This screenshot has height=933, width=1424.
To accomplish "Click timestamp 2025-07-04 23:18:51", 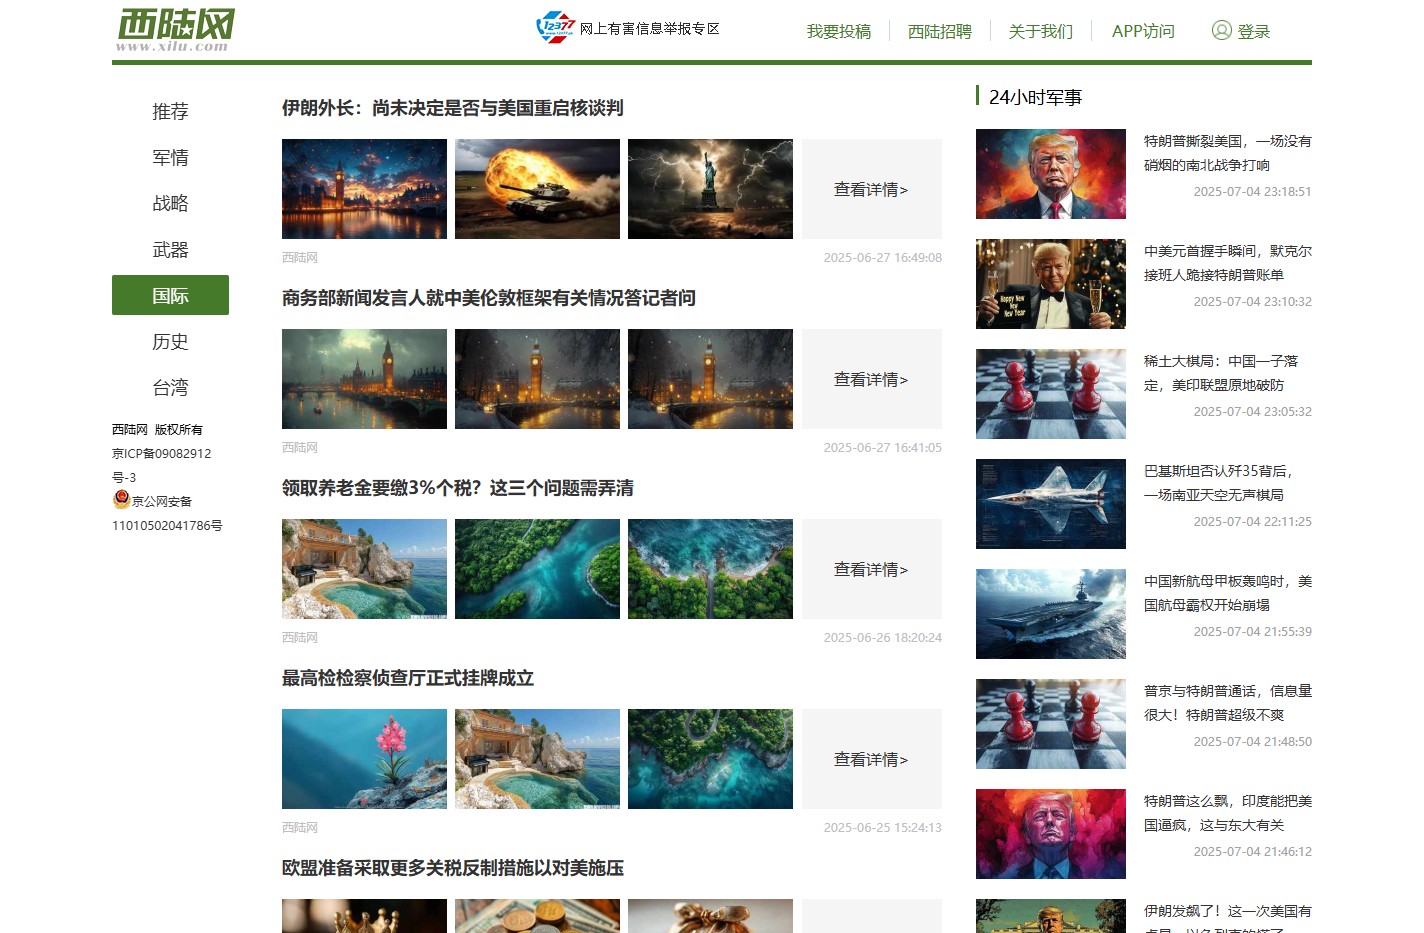I will [x=1252, y=191].
